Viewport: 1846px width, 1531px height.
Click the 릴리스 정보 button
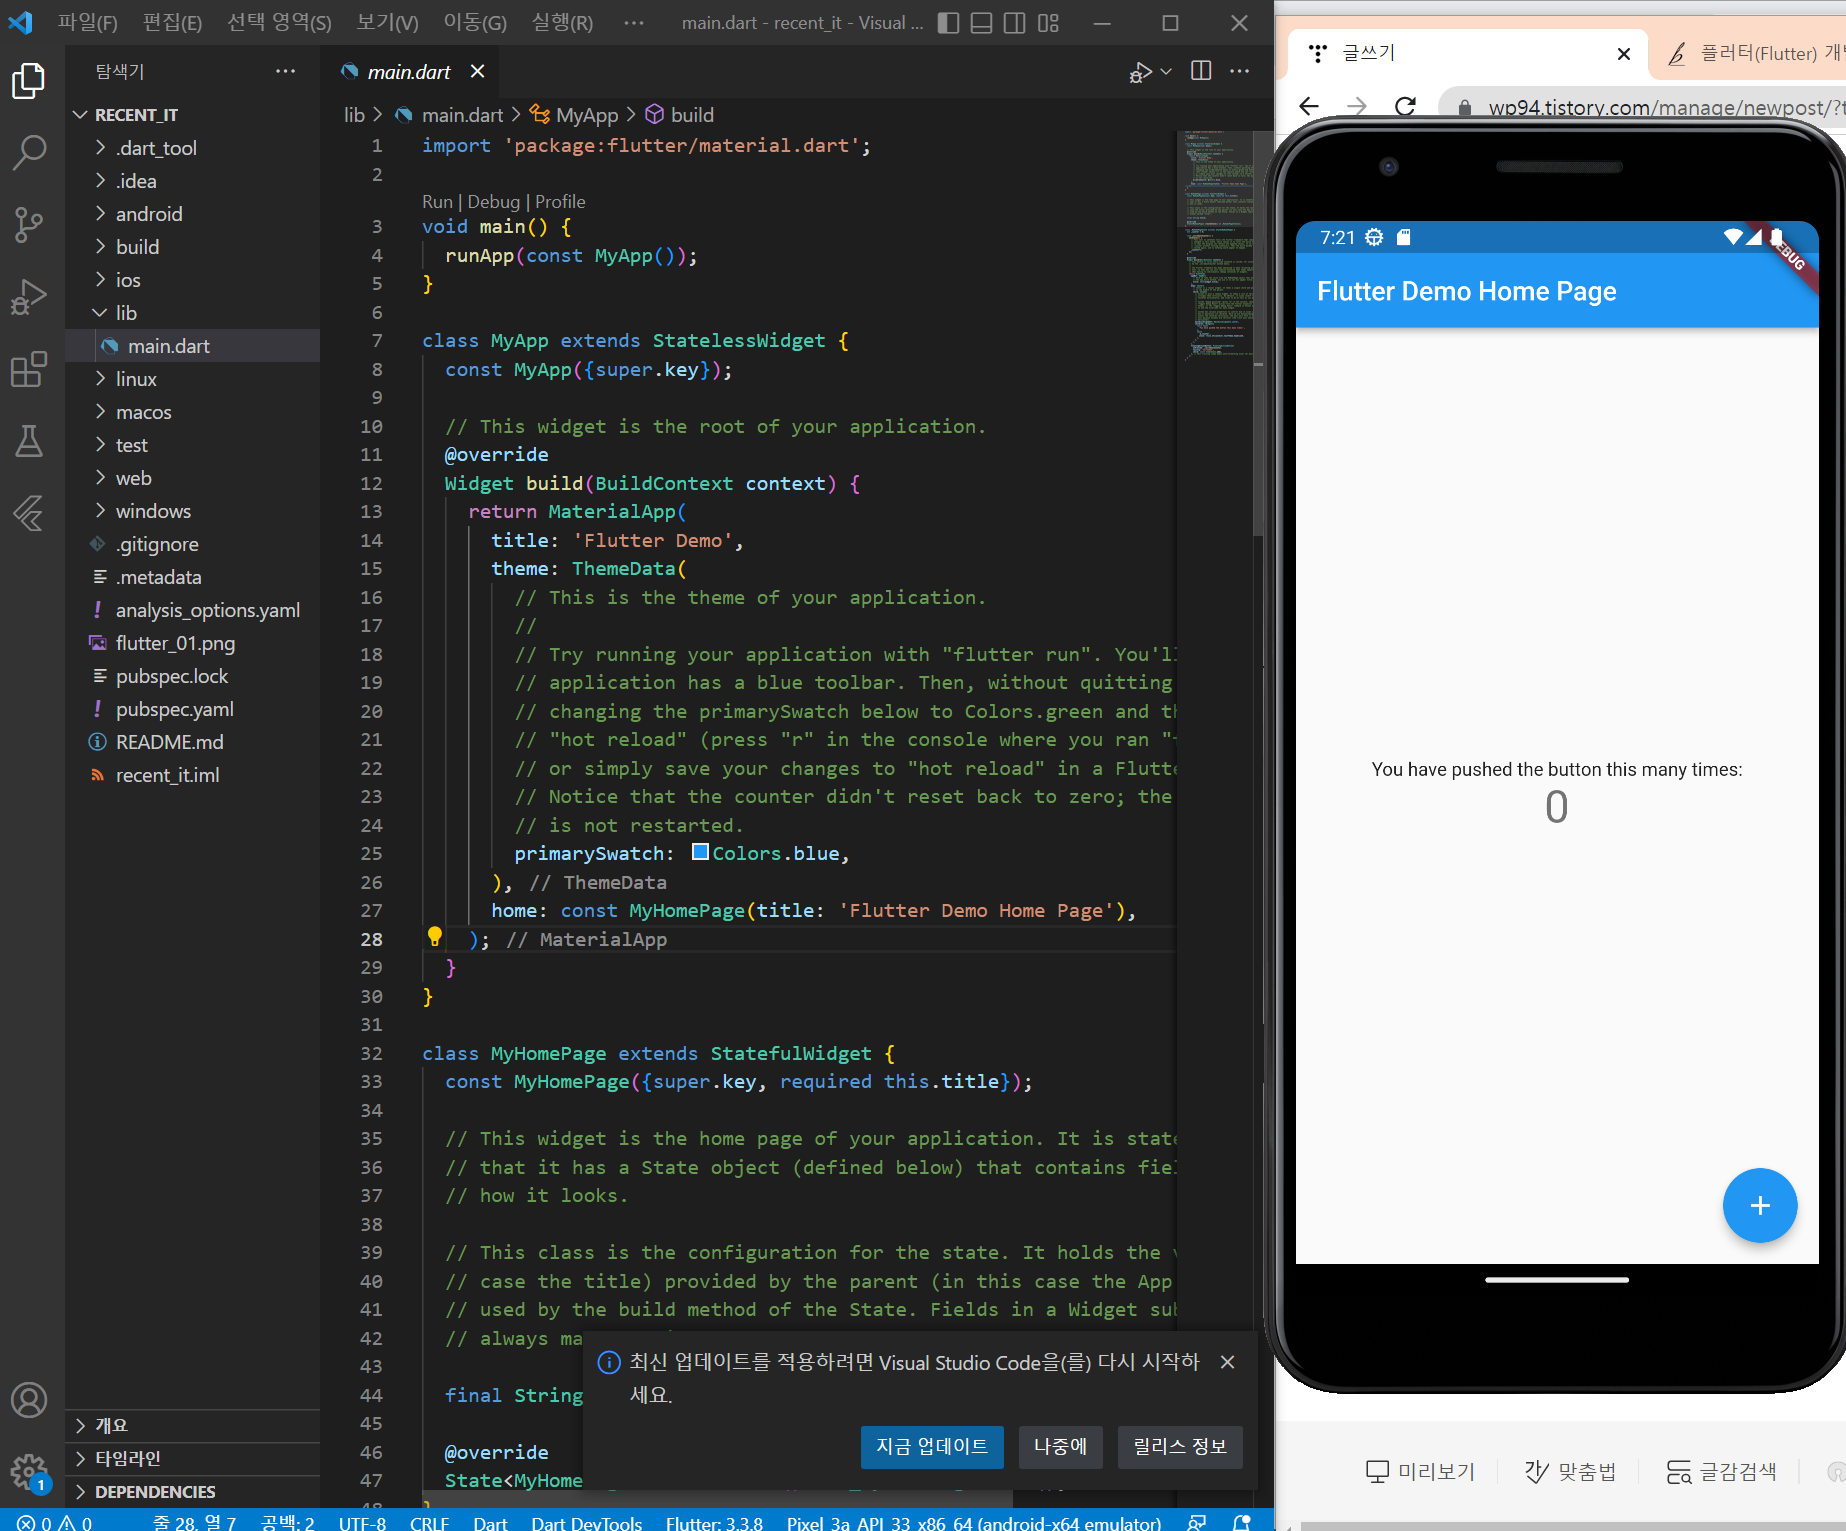(1180, 1447)
